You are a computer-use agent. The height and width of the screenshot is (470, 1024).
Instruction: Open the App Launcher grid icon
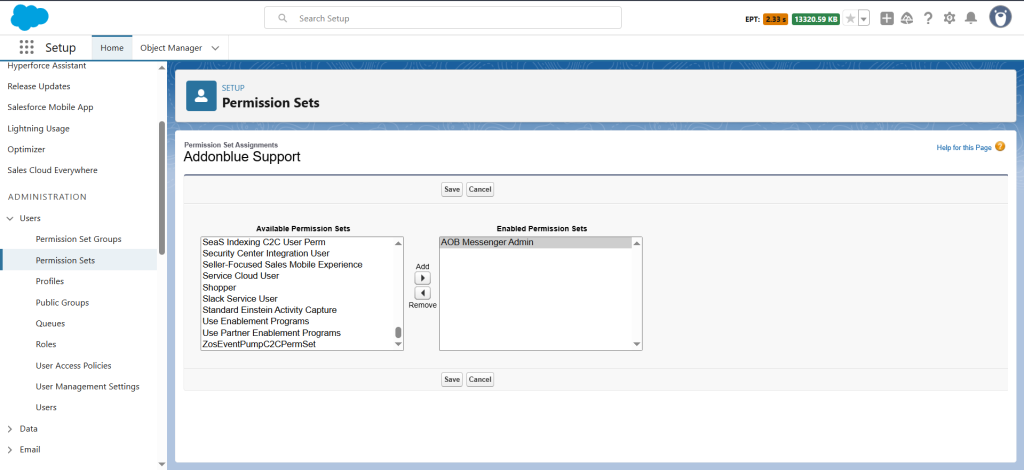[27, 47]
